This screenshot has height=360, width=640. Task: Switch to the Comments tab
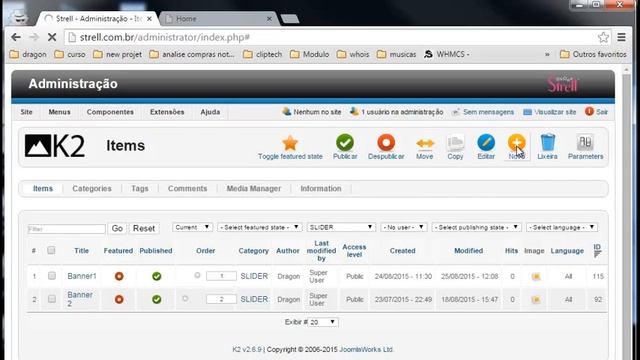(187, 189)
